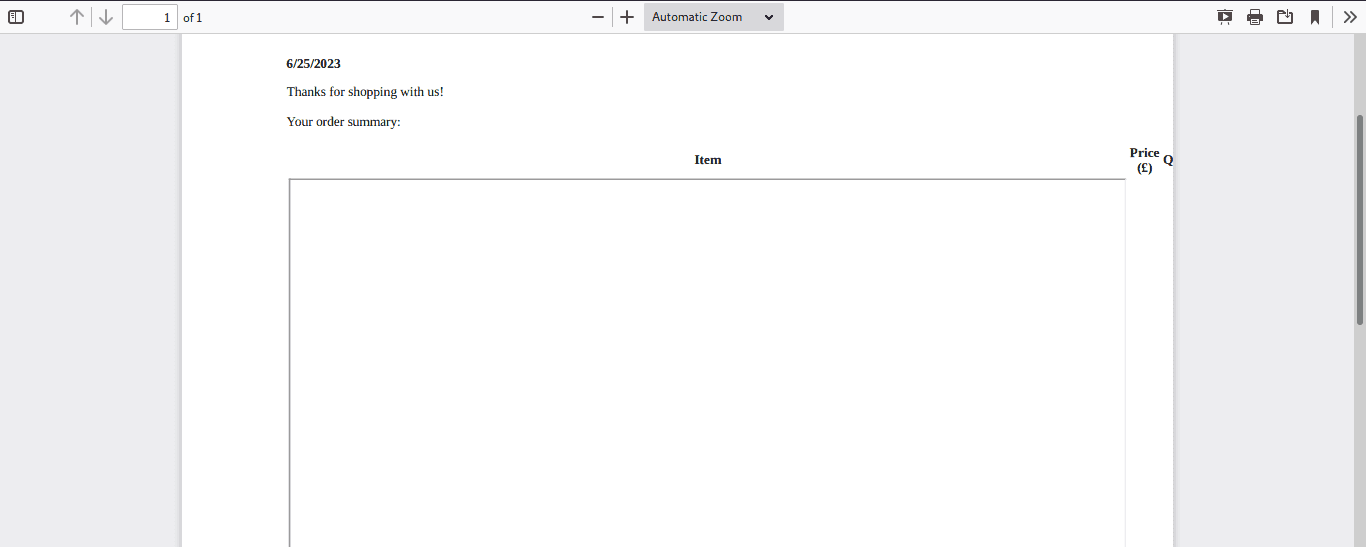The width and height of the screenshot is (1366, 547).
Task: Click the current view bookmark icon
Action: tap(1315, 17)
